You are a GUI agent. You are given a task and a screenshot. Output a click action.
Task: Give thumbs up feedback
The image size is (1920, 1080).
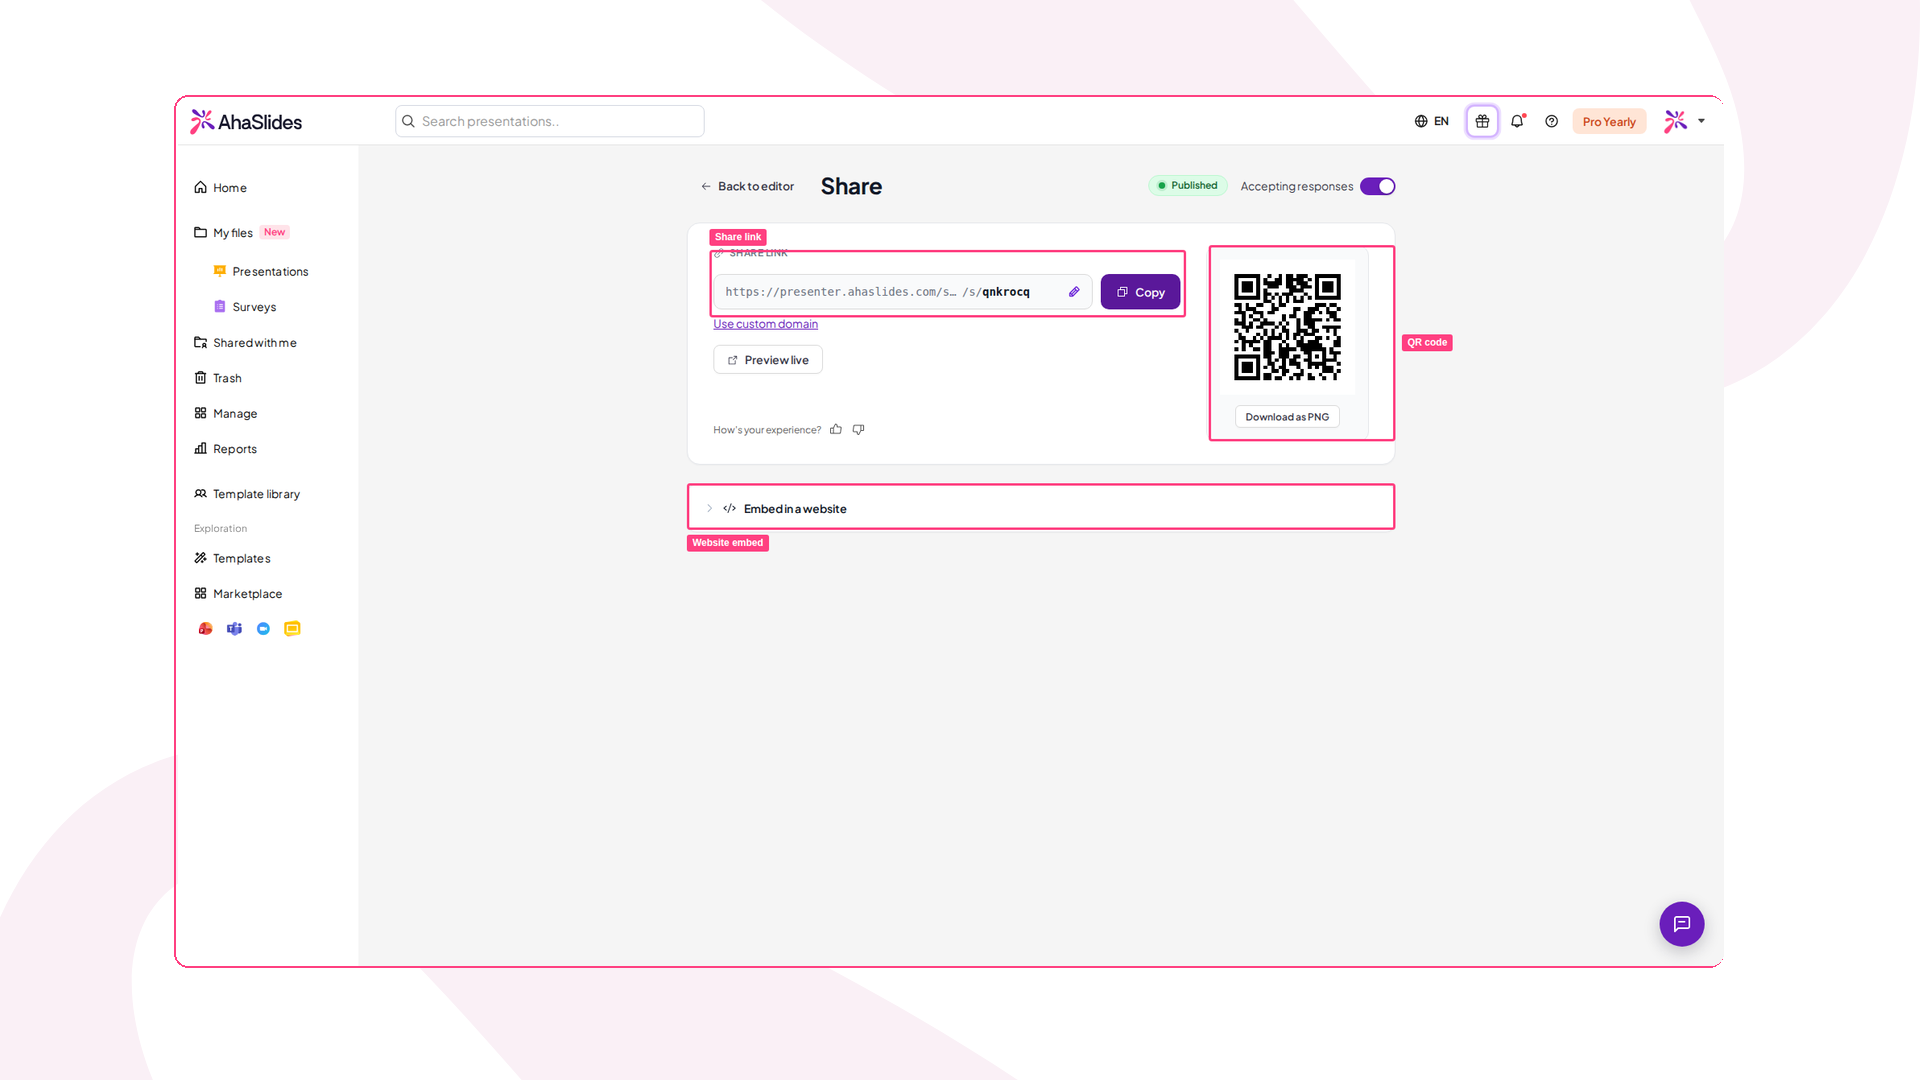836,430
